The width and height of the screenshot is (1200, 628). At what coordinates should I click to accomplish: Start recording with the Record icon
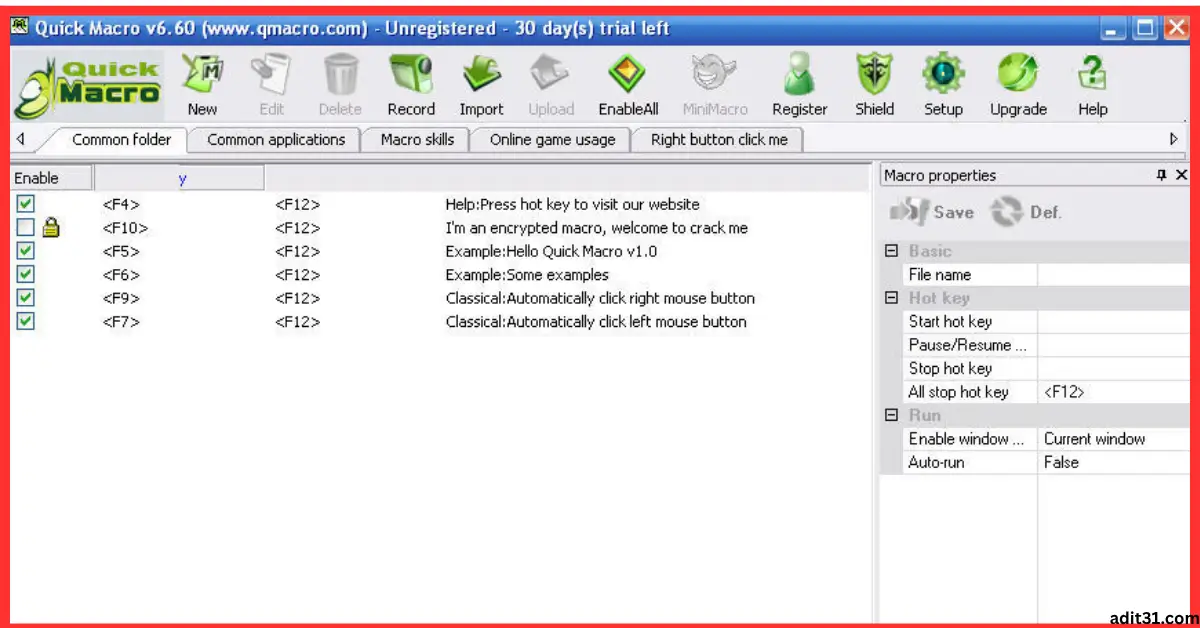click(411, 76)
